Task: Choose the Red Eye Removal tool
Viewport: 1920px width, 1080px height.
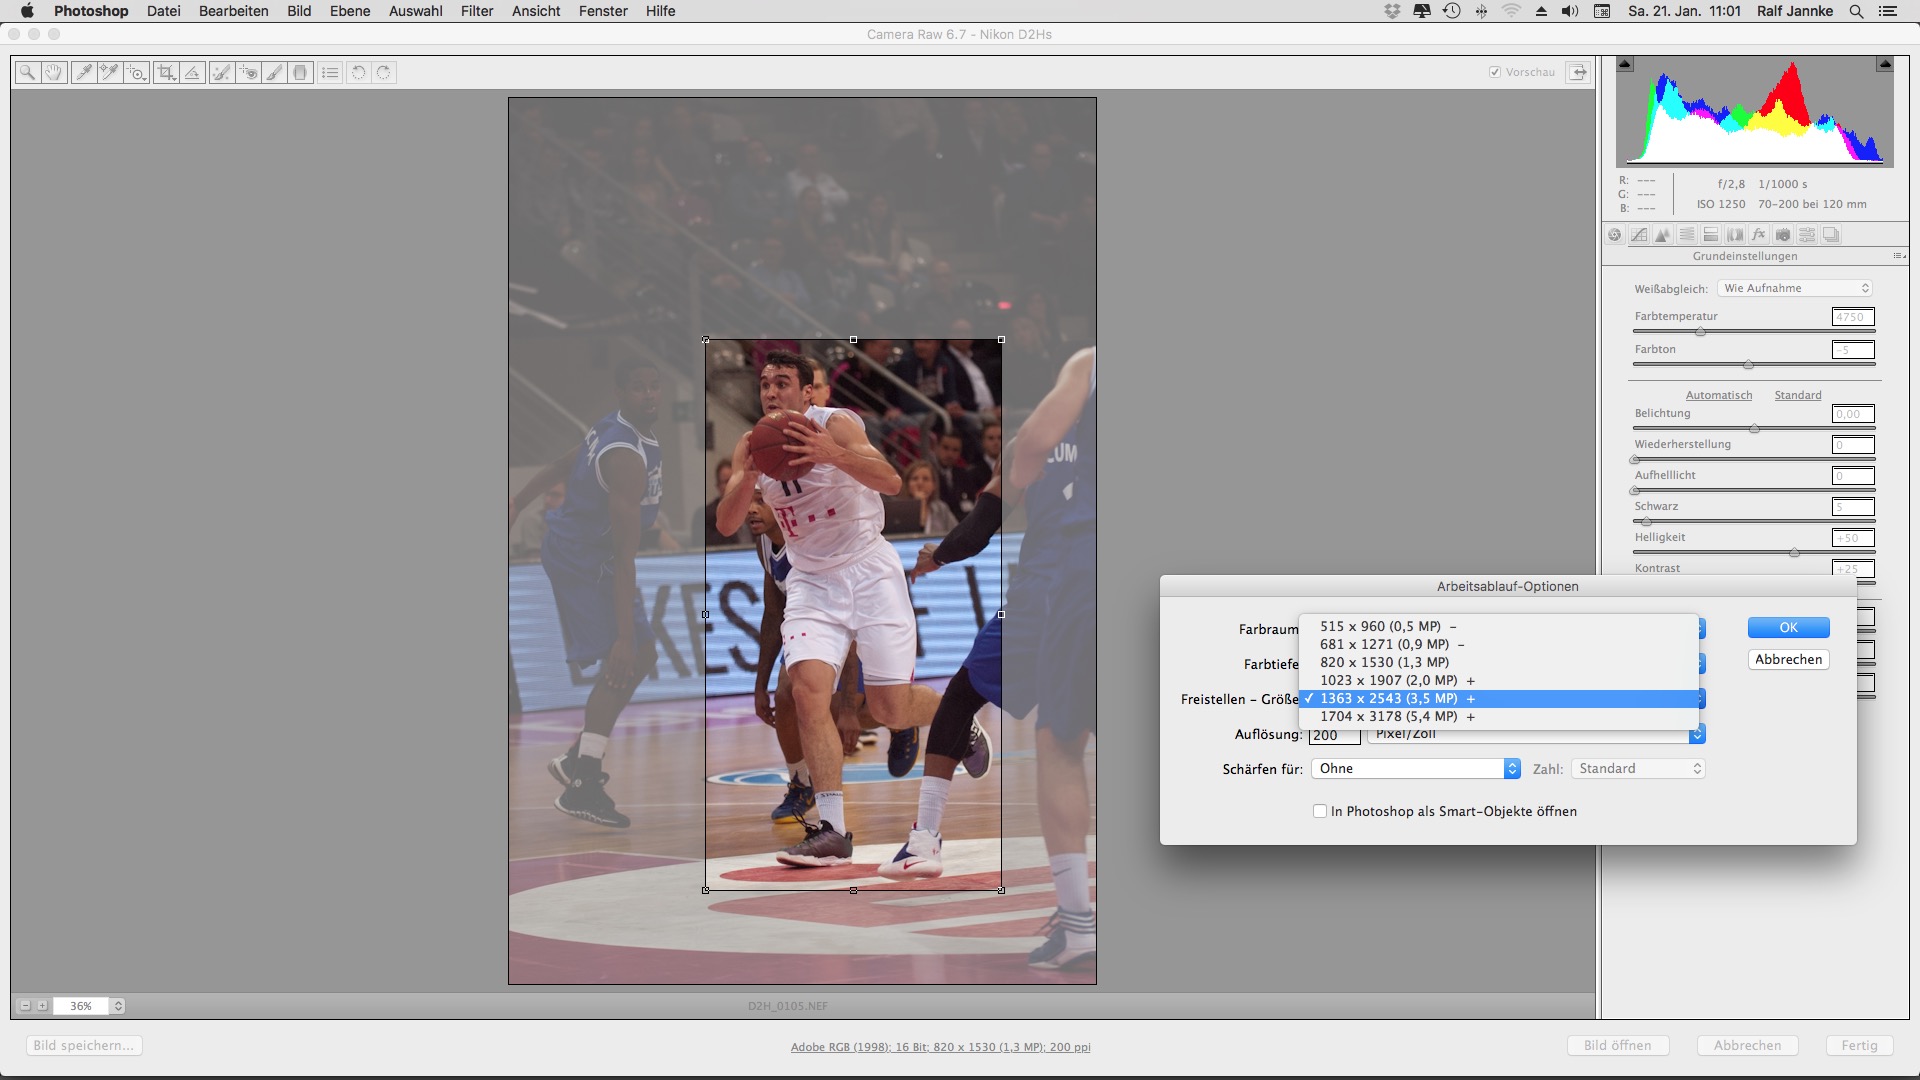Action: tap(248, 72)
